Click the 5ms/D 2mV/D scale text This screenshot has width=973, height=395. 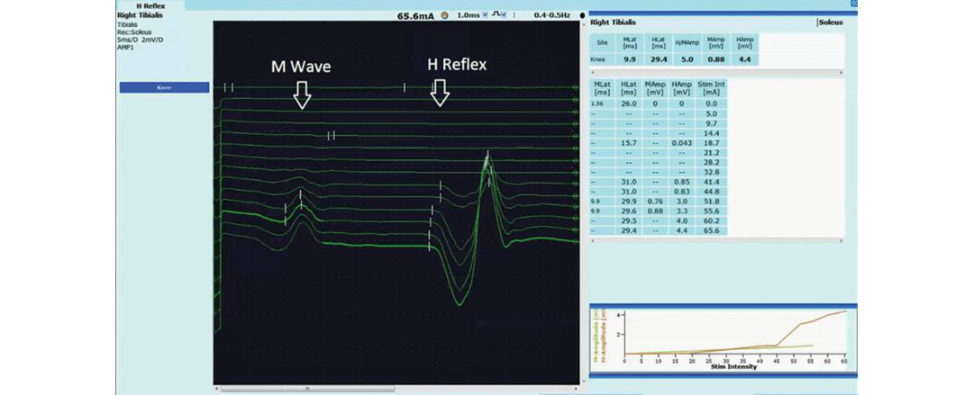click(x=140, y=40)
